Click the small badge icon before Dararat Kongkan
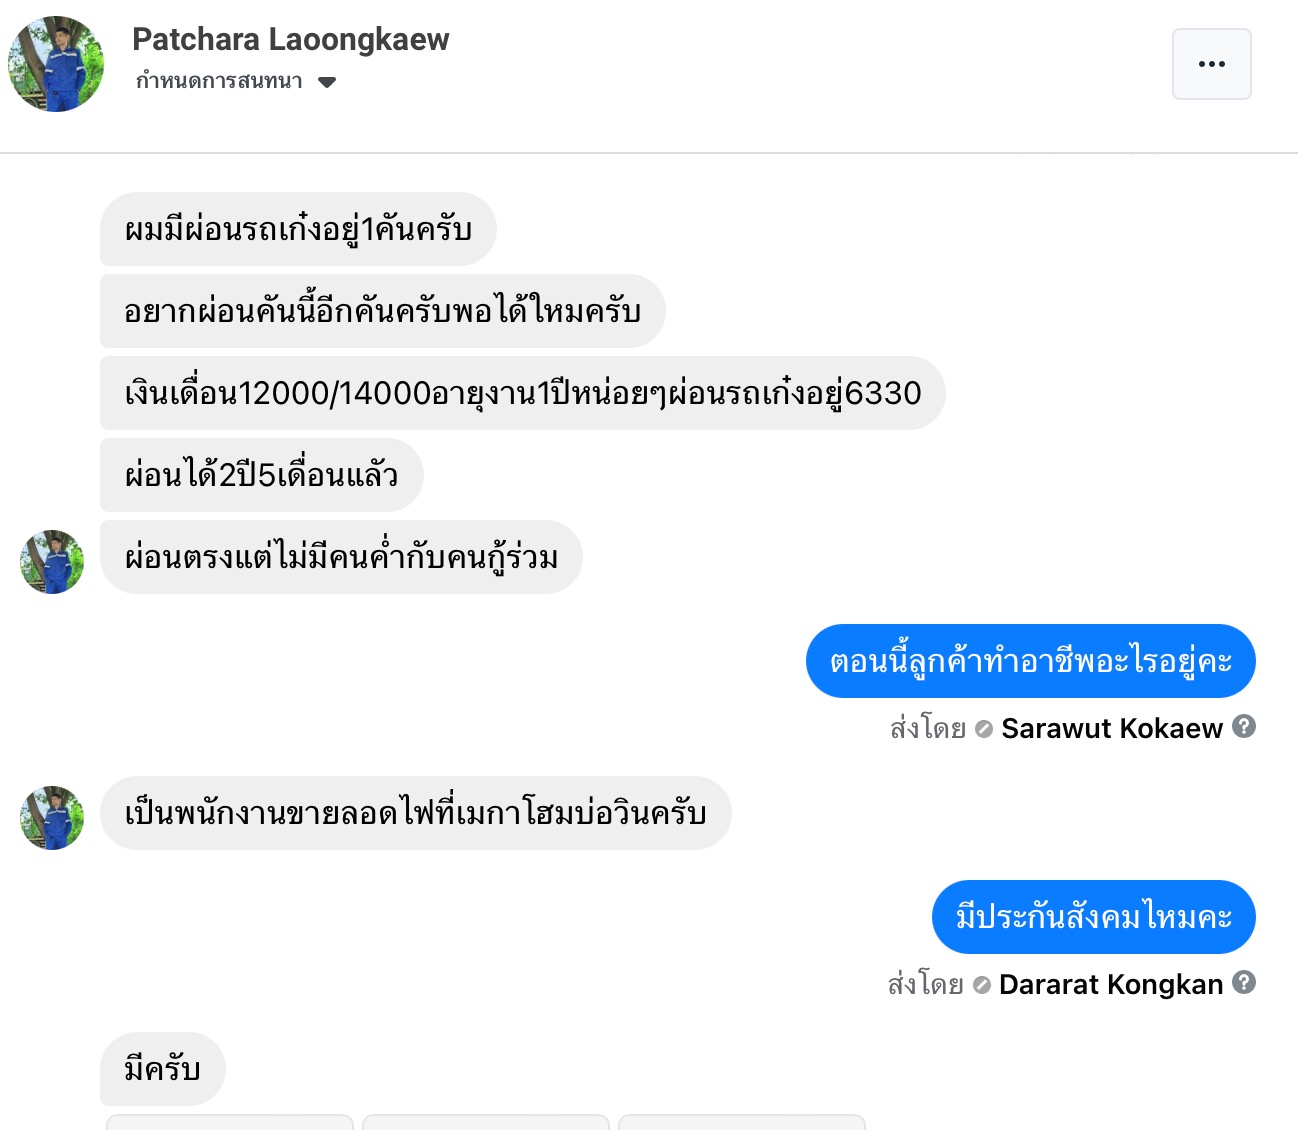 (x=981, y=985)
